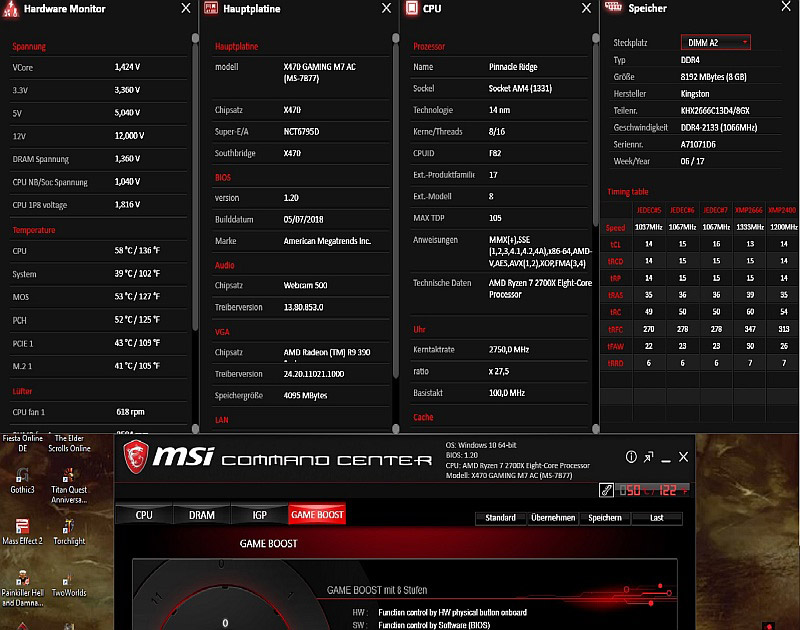The height and width of the screenshot is (630, 800).
Task: Click the Hardware Monitor panel scrollbar
Action: coord(195,184)
